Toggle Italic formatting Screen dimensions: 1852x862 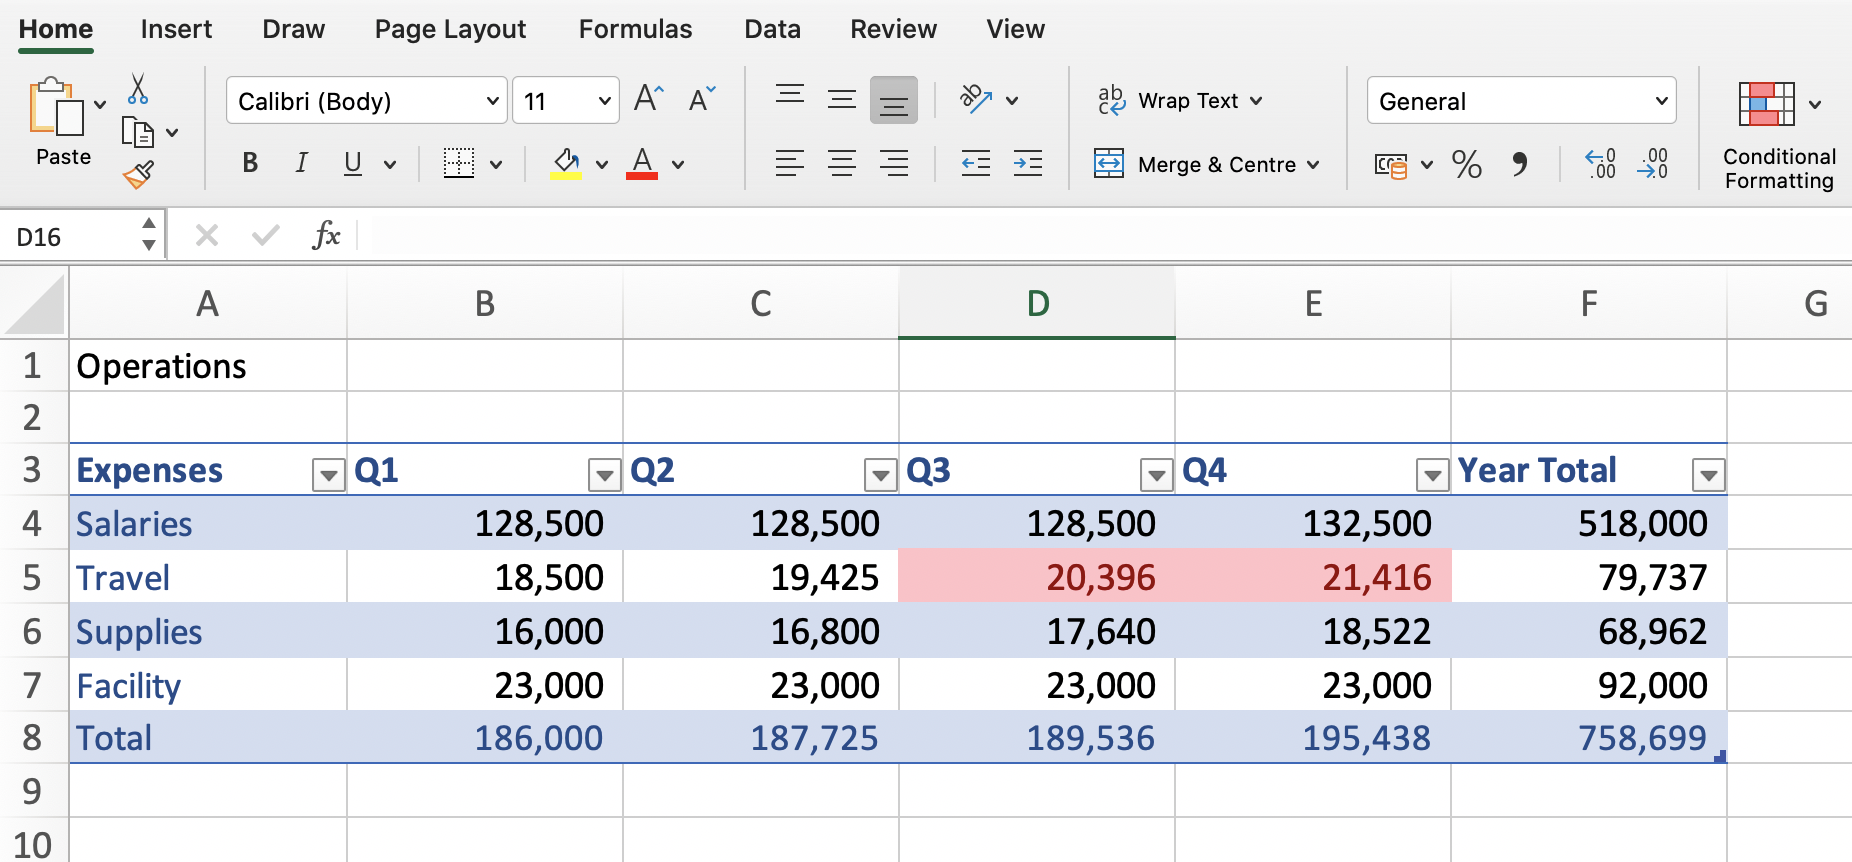(x=301, y=163)
